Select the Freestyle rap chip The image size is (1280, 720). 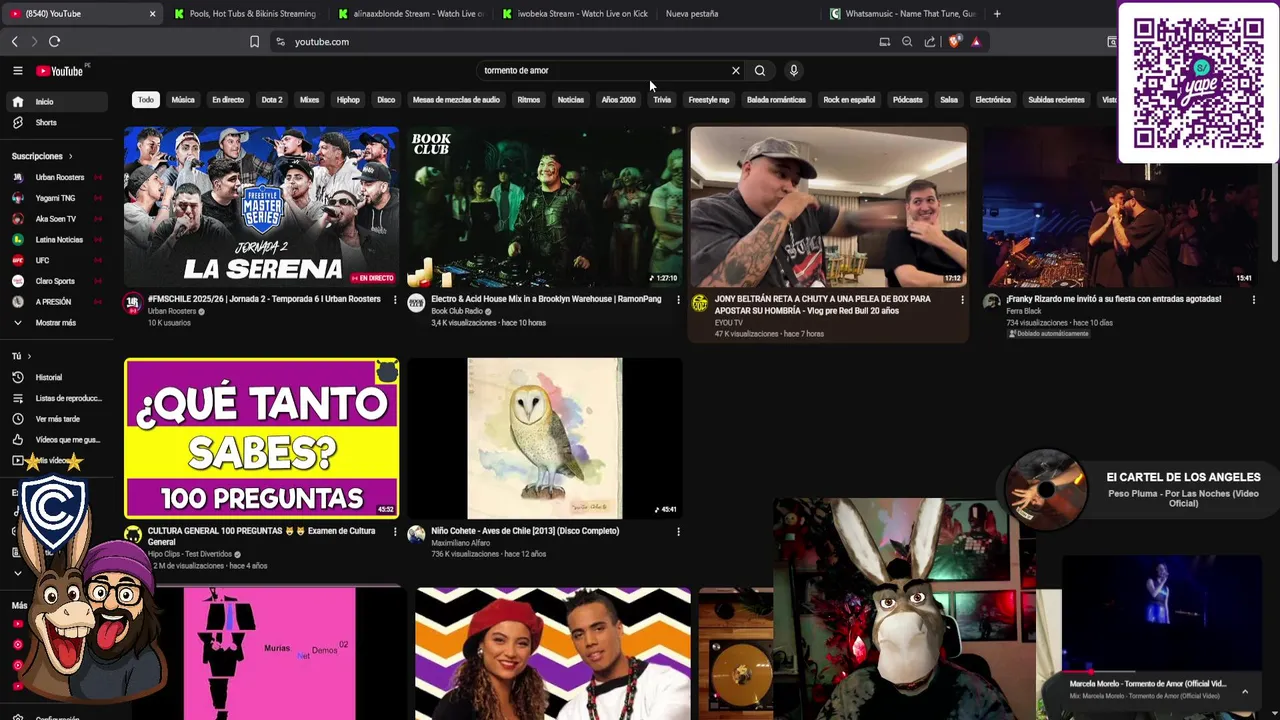click(709, 100)
